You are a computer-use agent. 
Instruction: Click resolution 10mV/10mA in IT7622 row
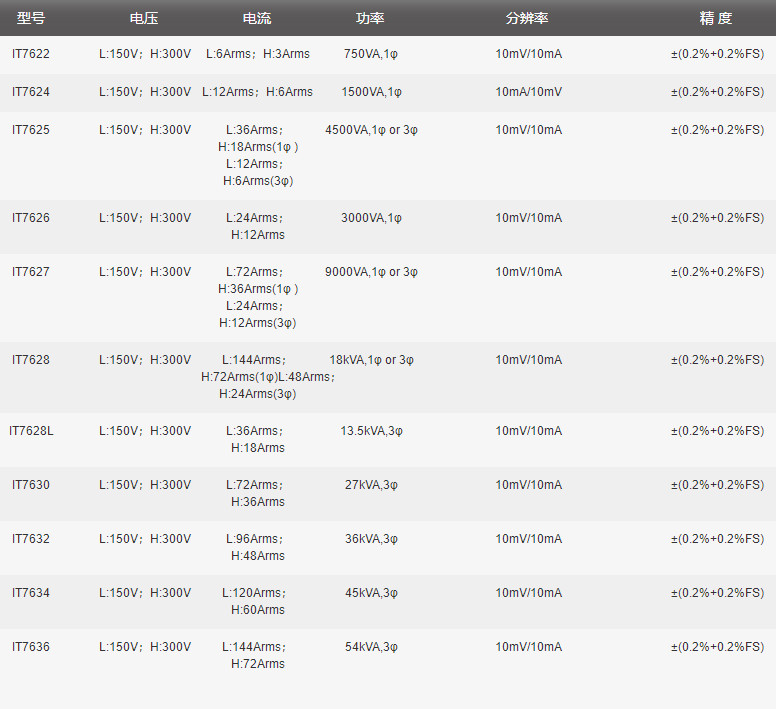point(529,54)
